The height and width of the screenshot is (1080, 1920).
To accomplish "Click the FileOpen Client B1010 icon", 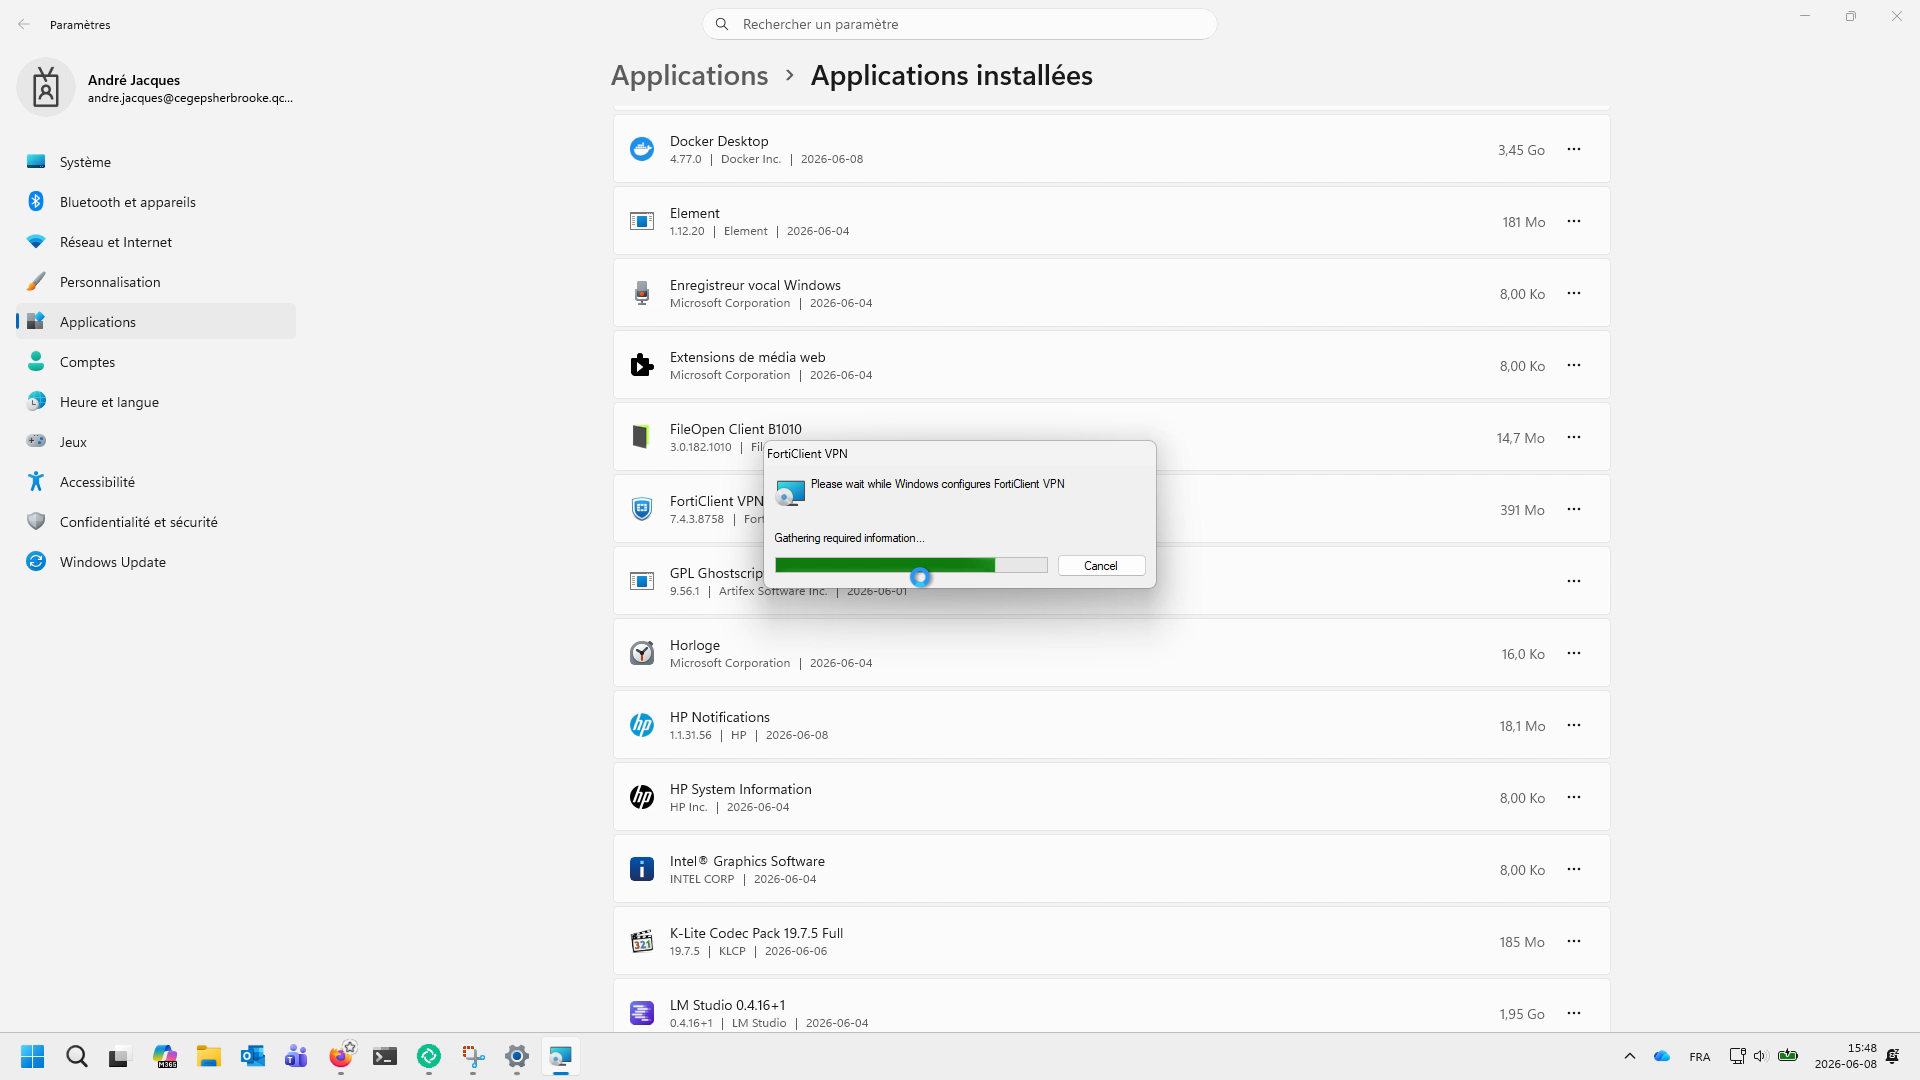I will tap(642, 437).
